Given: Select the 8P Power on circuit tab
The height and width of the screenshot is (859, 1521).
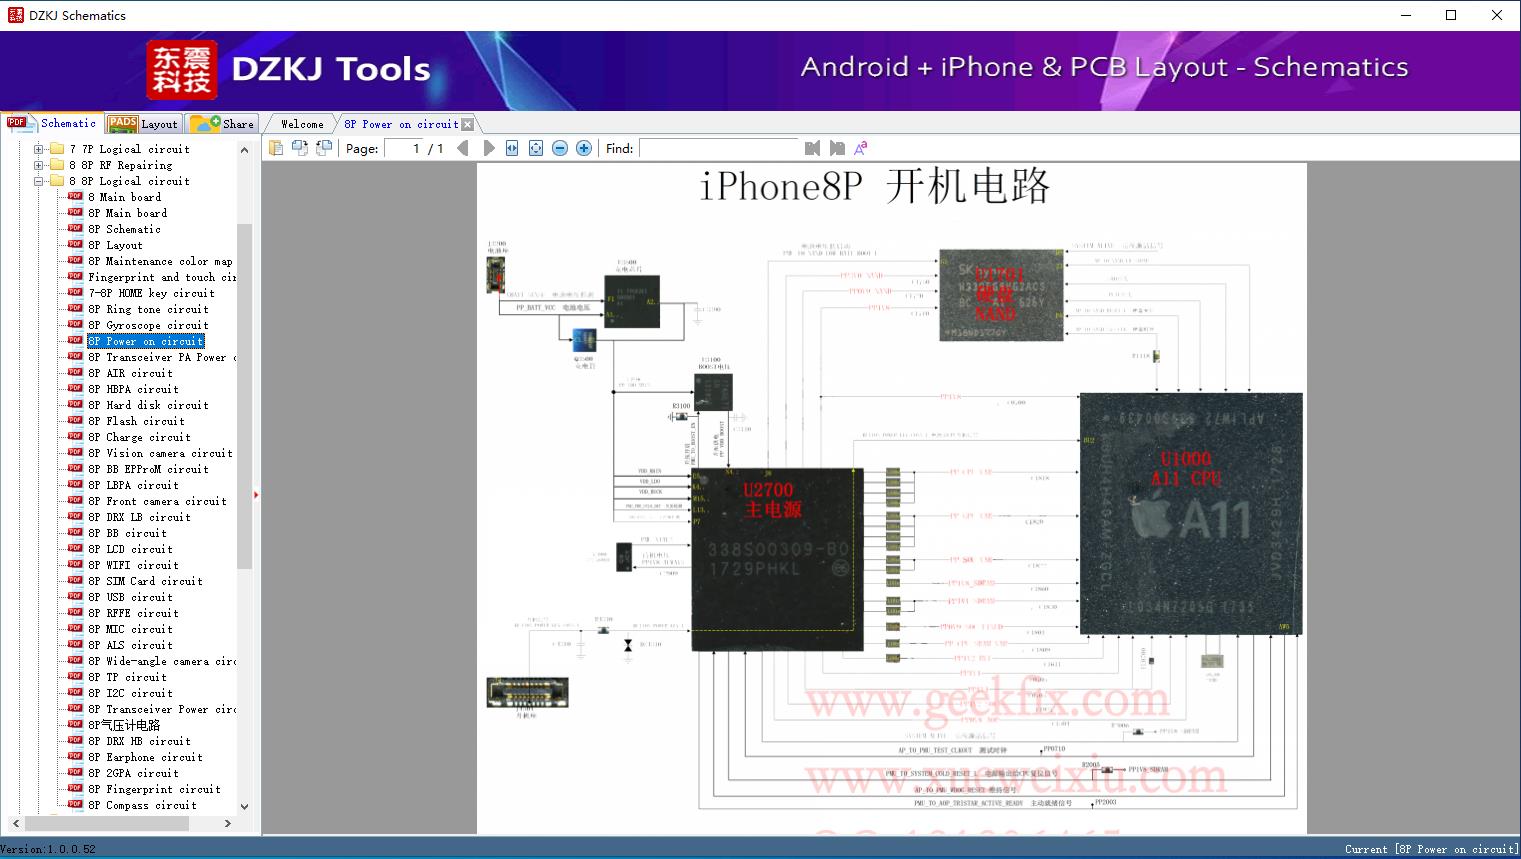Looking at the screenshot, I should tap(401, 124).
